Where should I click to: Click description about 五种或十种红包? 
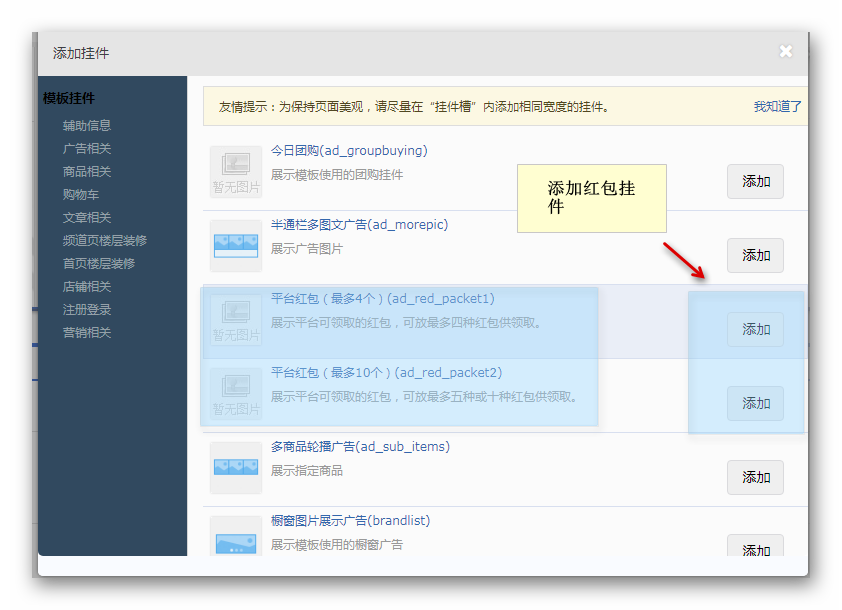424,397
